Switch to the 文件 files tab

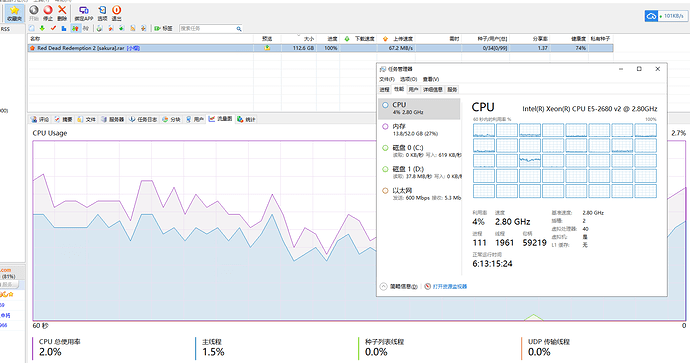pos(87,119)
